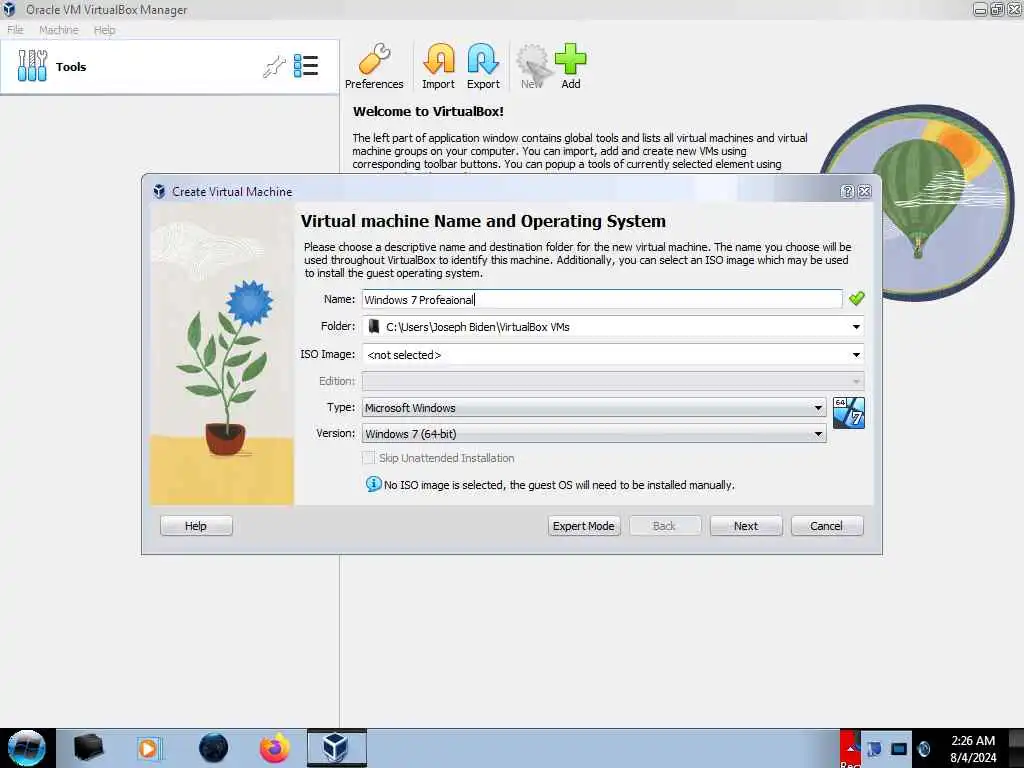Viewport: 1024px width, 768px height.
Task: Select the Tools item in sidebar
Action: [x=169, y=67]
